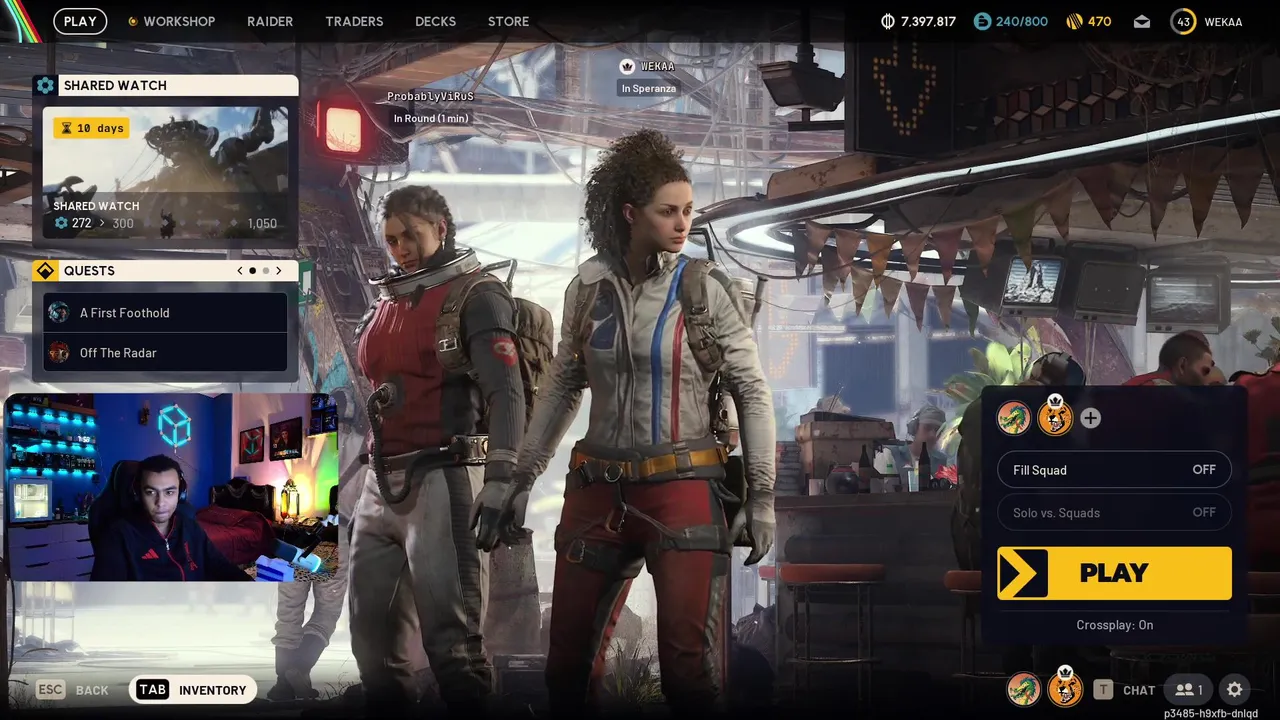Click the WEKAA player name tag above character

coord(657,66)
